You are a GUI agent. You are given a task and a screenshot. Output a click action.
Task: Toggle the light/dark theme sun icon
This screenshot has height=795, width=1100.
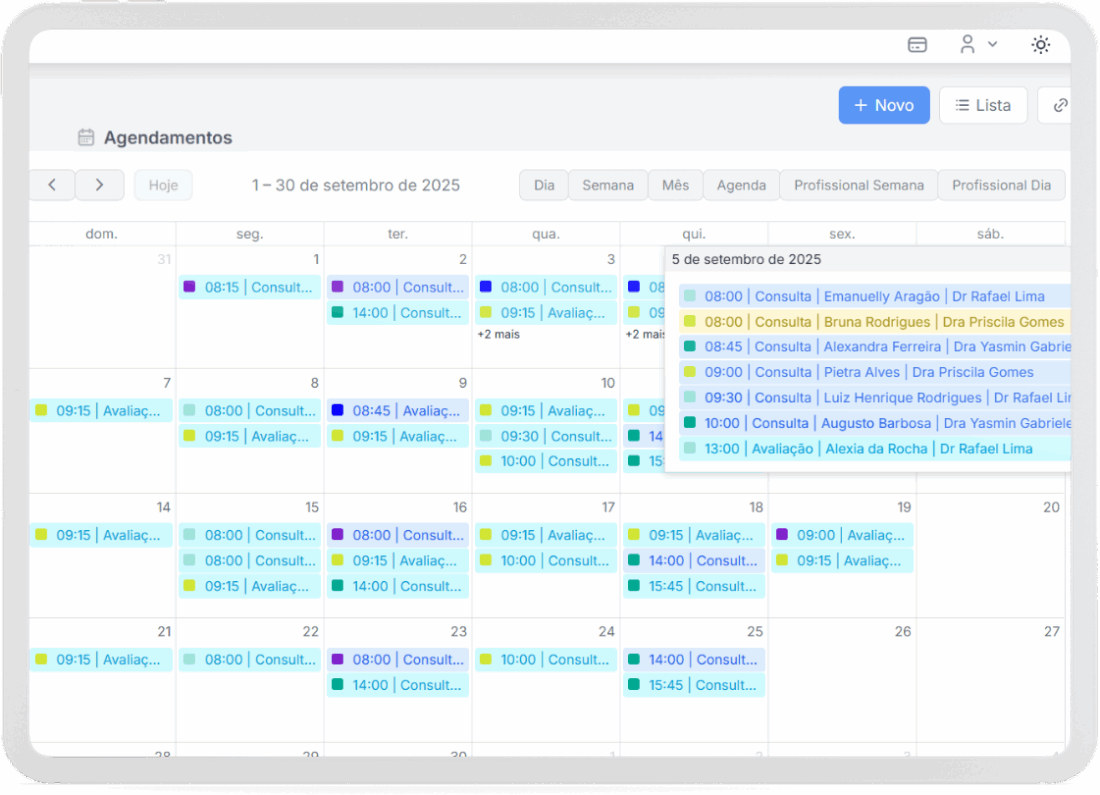pos(1041,45)
